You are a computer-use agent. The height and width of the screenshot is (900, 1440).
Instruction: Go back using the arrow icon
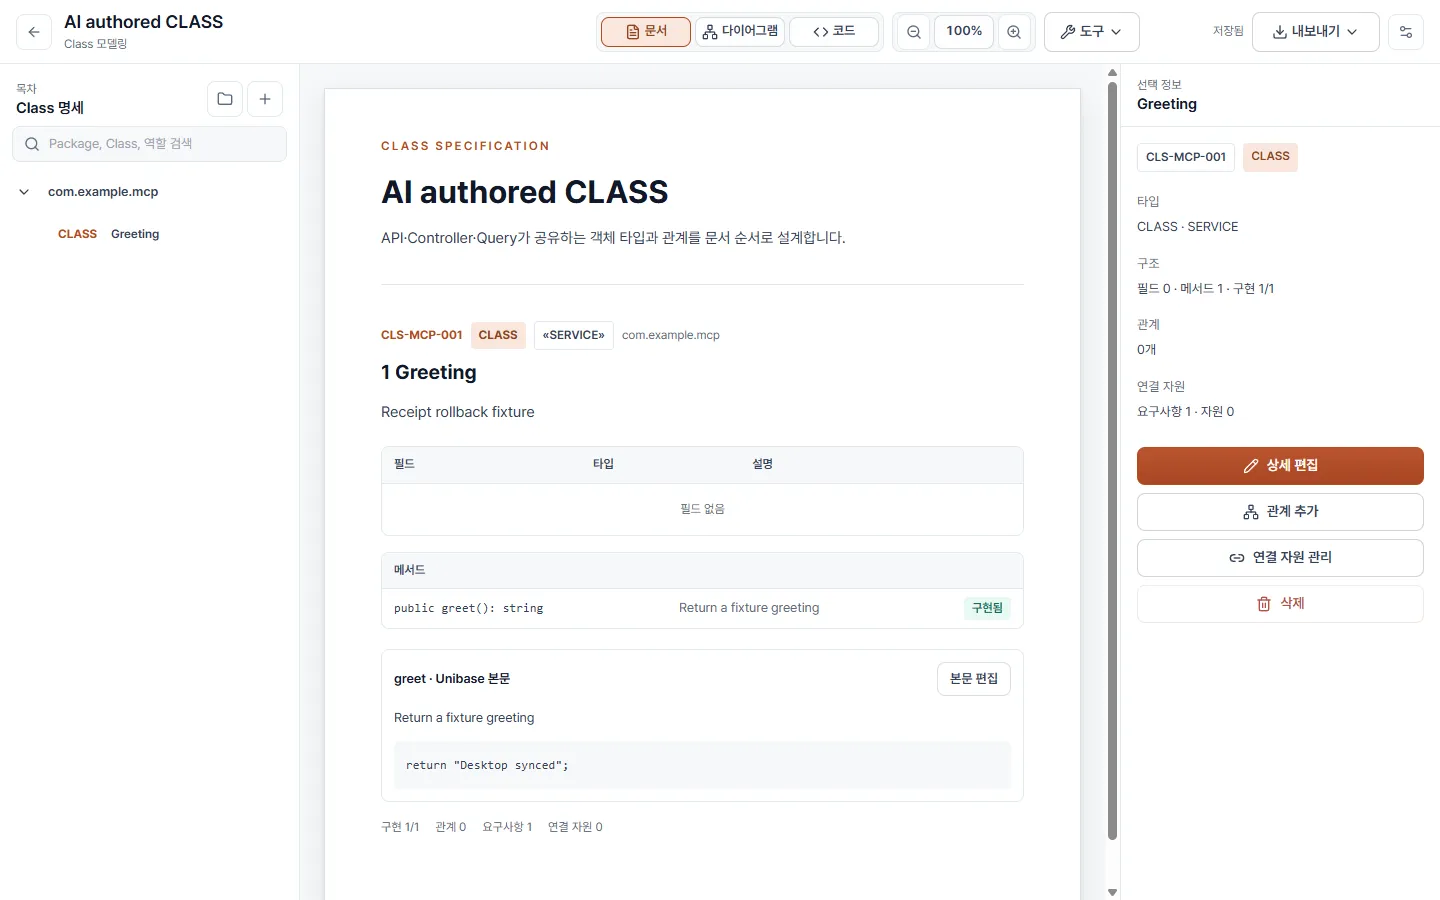tap(34, 32)
